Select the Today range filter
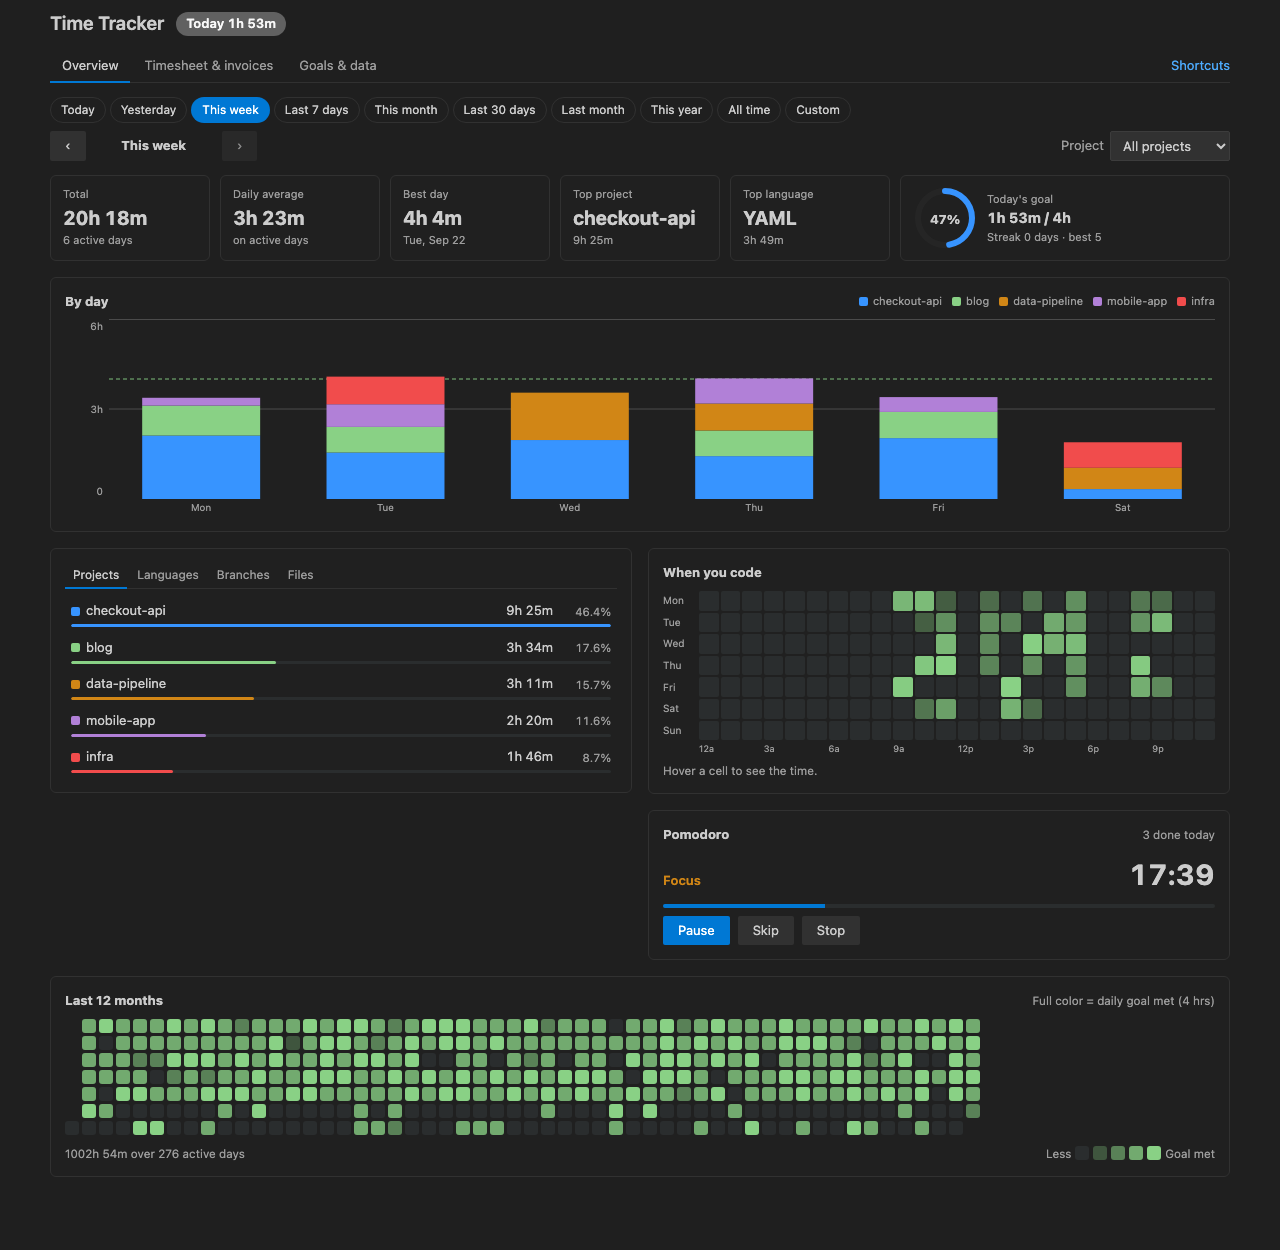Screen dimensions: 1280x1250 (x=78, y=110)
